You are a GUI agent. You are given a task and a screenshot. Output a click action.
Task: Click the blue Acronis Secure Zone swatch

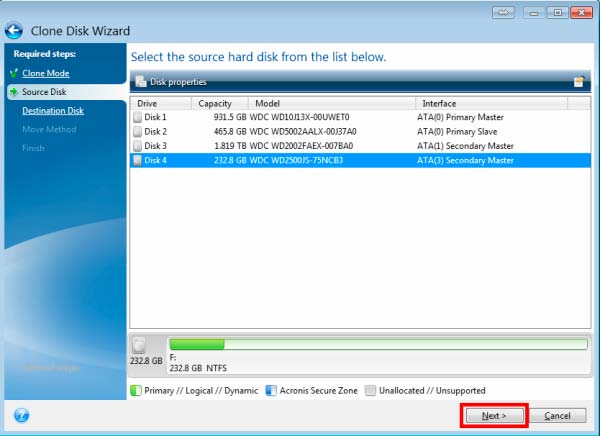coord(271,390)
